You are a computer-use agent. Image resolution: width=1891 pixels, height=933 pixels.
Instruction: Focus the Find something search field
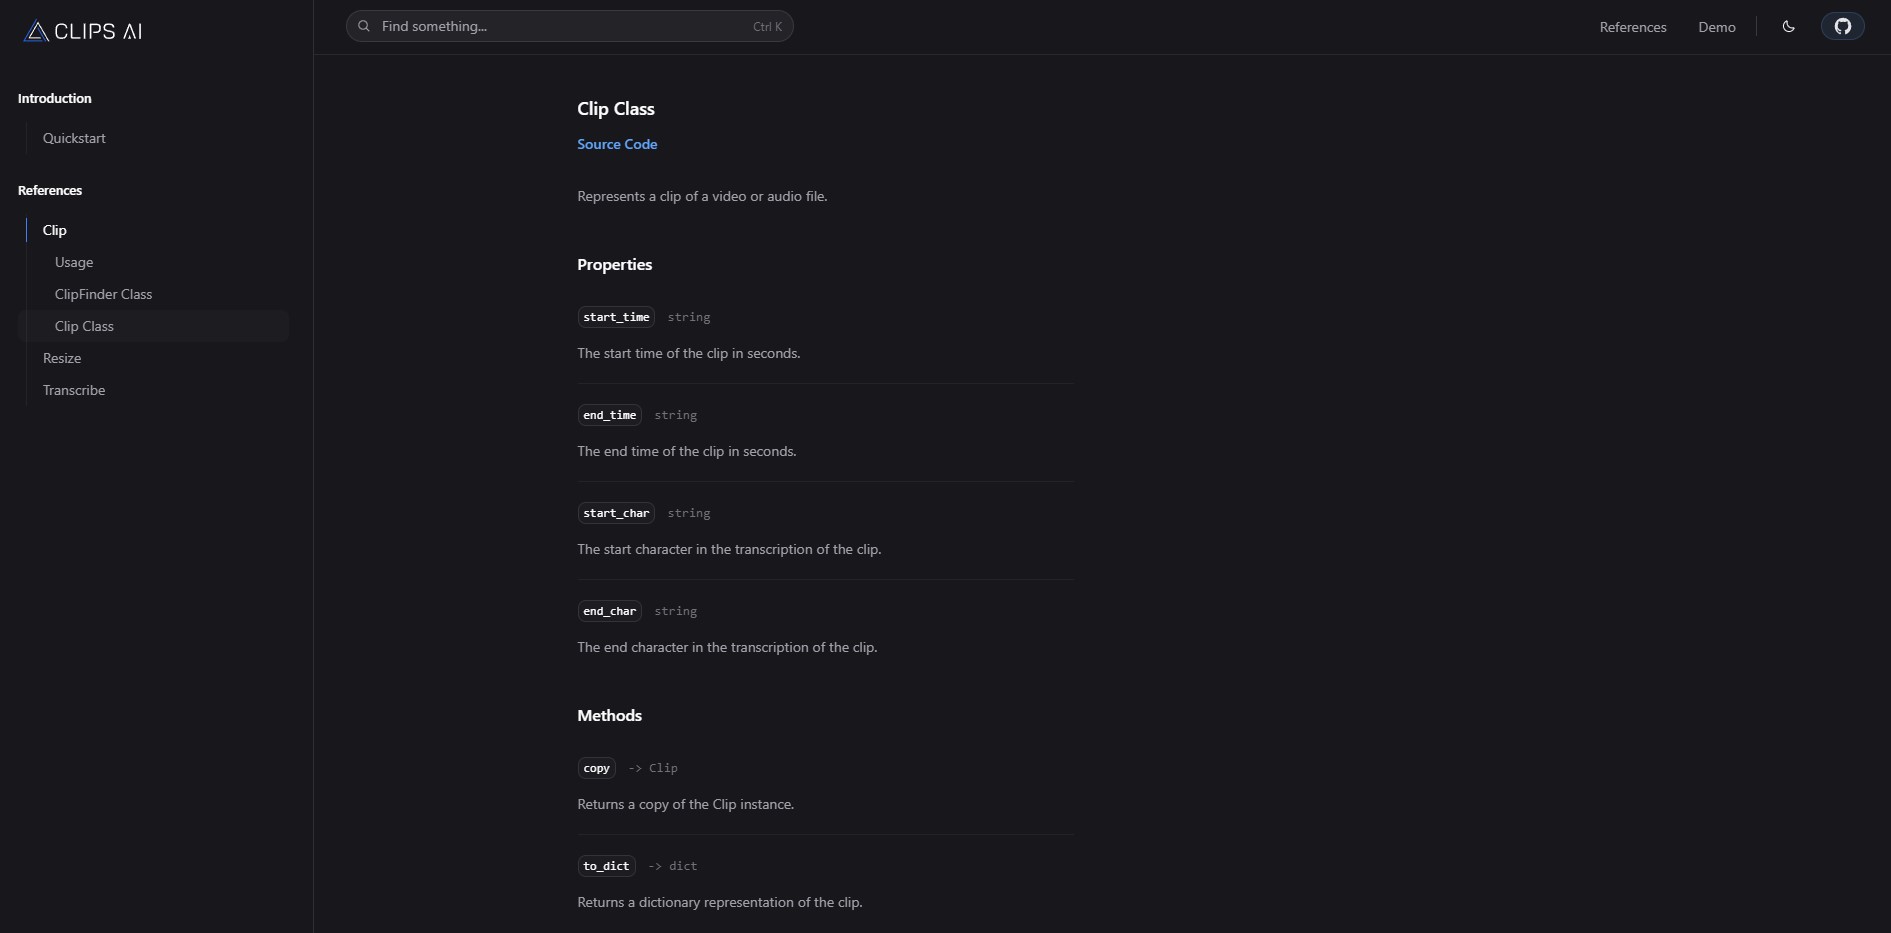[x=569, y=26]
